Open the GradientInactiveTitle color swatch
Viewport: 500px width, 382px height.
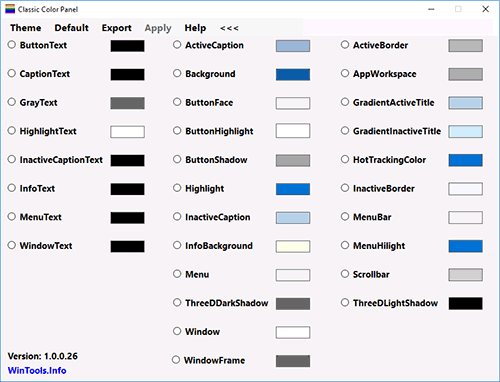click(465, 132)
